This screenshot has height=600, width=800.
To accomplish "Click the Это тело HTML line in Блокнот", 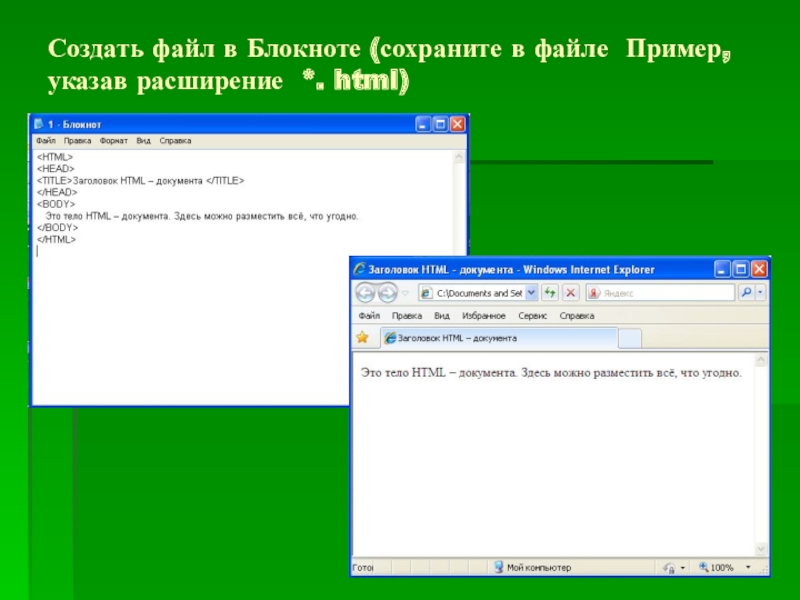I will [x=202, y=216].
